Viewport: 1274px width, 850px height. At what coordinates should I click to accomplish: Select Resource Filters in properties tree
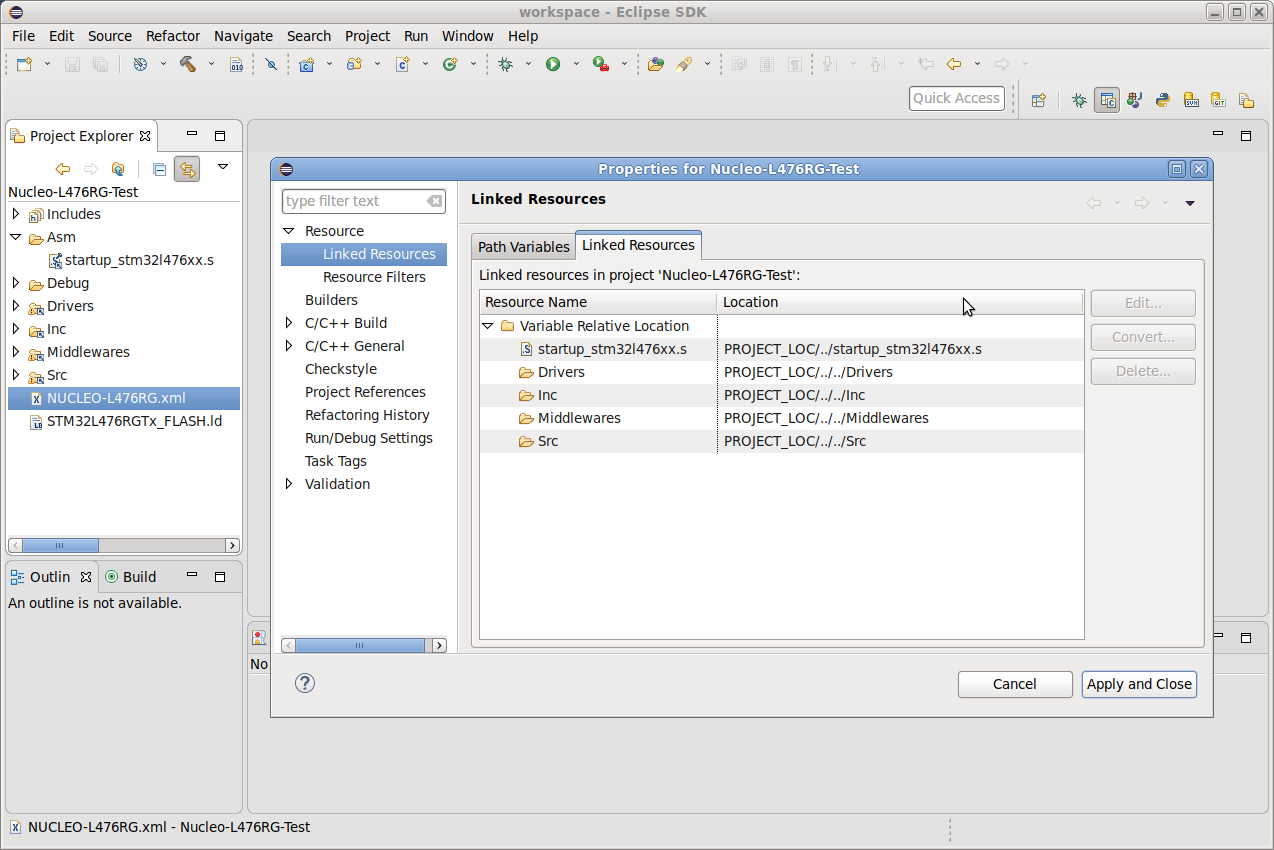point(374,277)
